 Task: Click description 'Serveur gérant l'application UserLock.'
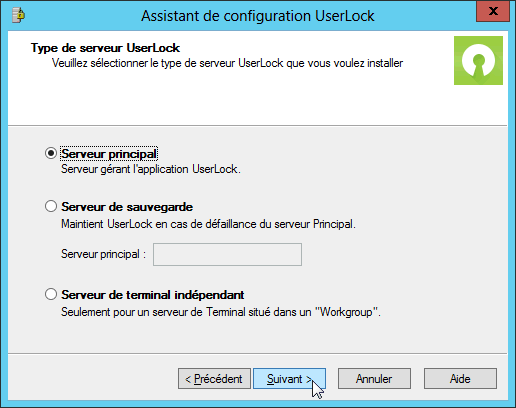[151, 169]
